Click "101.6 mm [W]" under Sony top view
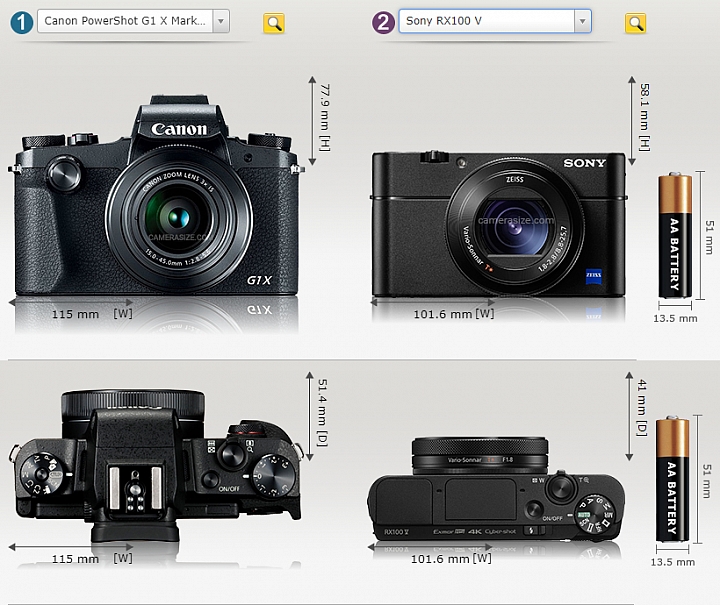 coord(451,559)
